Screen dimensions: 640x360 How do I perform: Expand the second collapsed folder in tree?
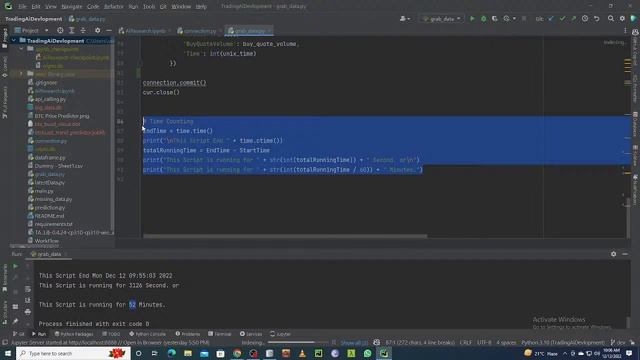tap(21, 74)
